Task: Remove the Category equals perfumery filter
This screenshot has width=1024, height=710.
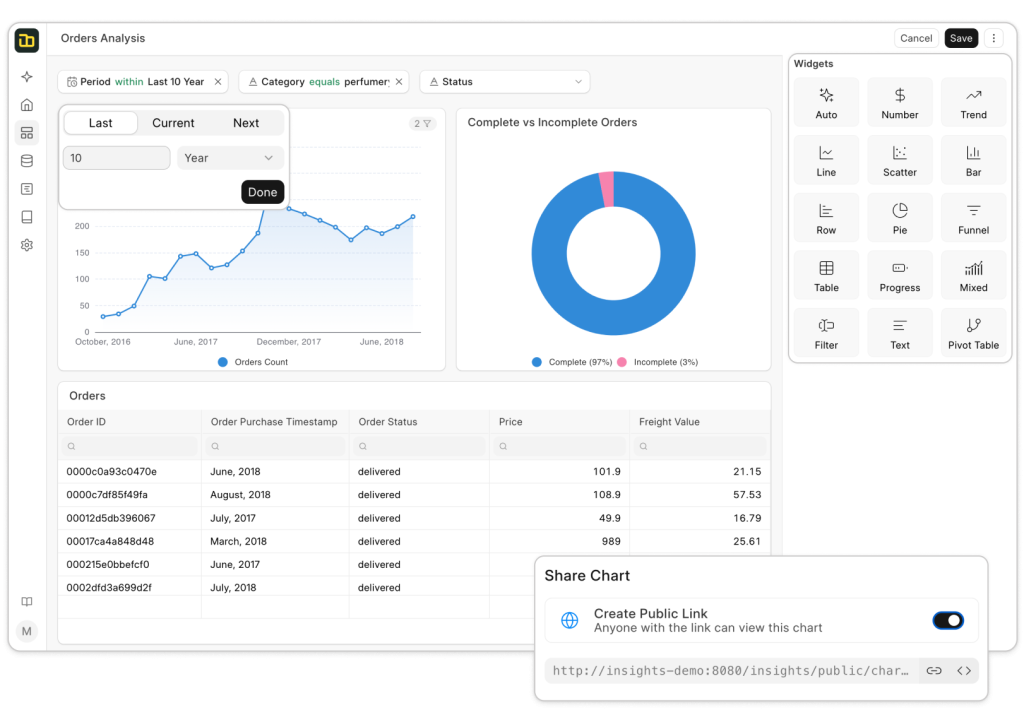Action: click(399, 82)
